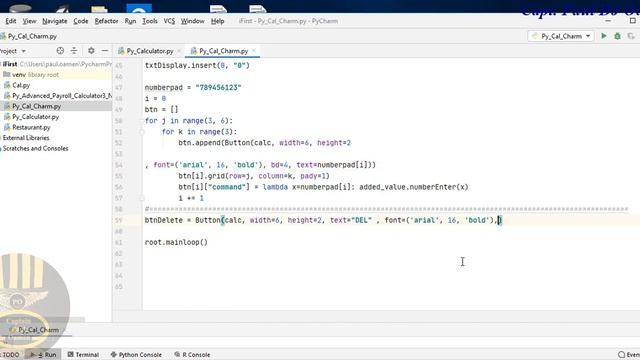
Task: Open the Edit menu
Action: point(11,21)
